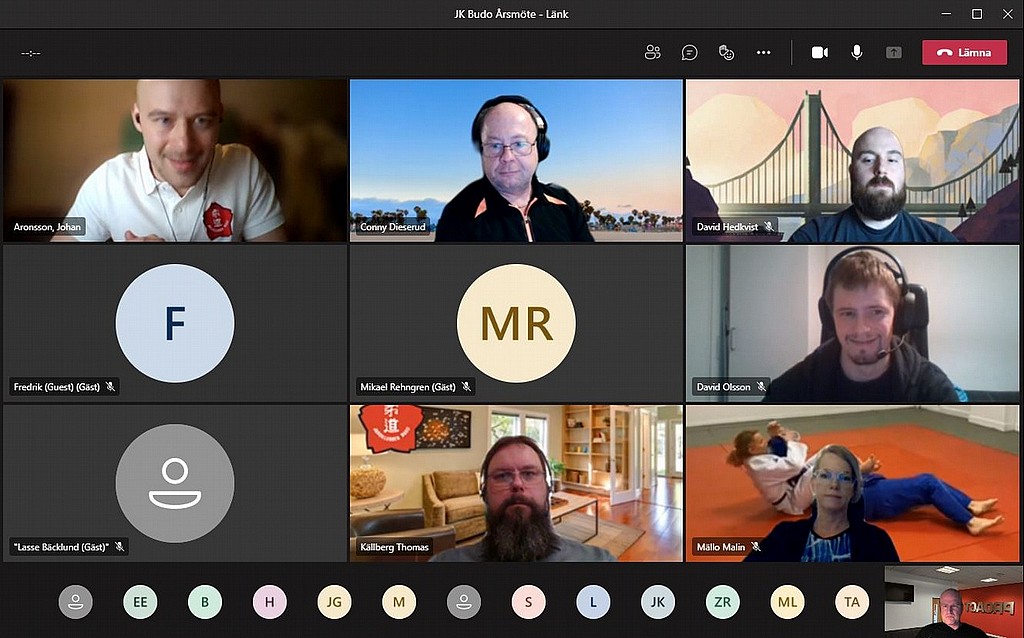Click the muted mic icon beside David Hedkvist

769,227
